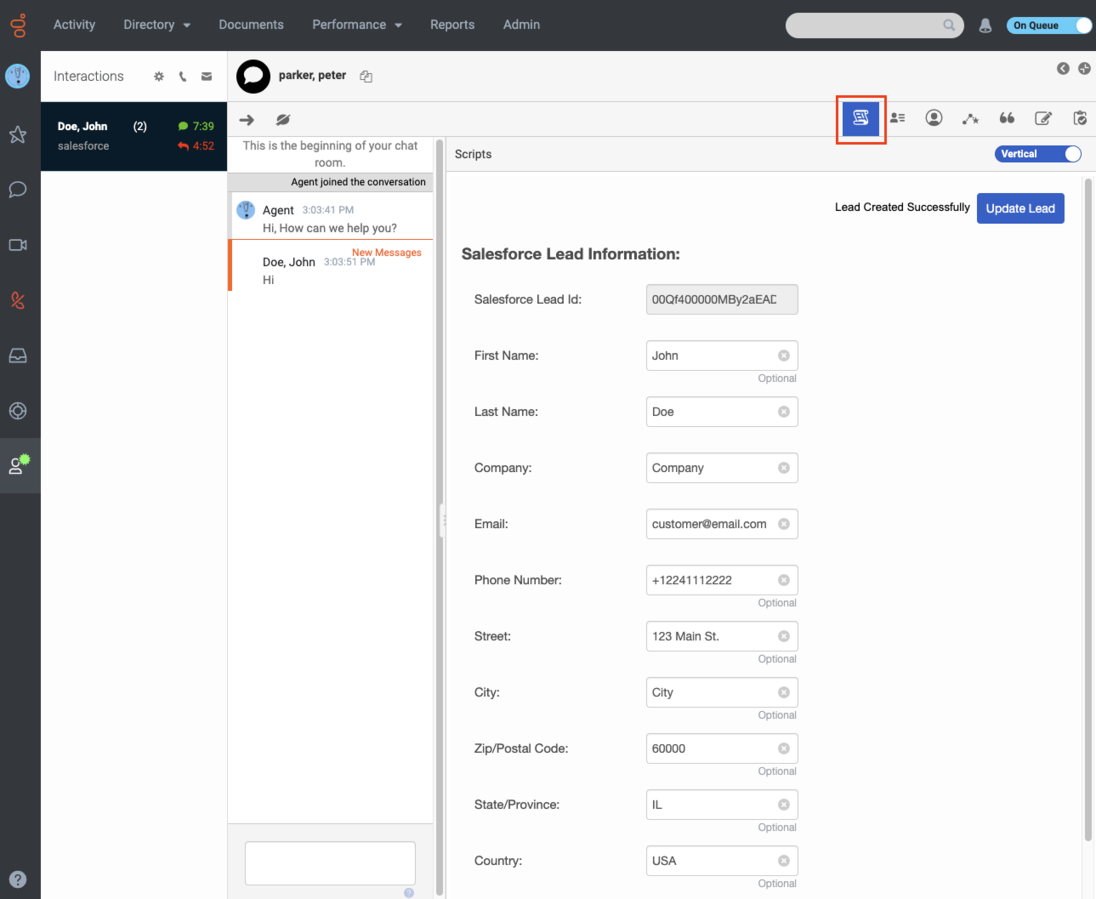Open the Inbox tray icon
The image size is (1096, 899).
coord(17,356)
